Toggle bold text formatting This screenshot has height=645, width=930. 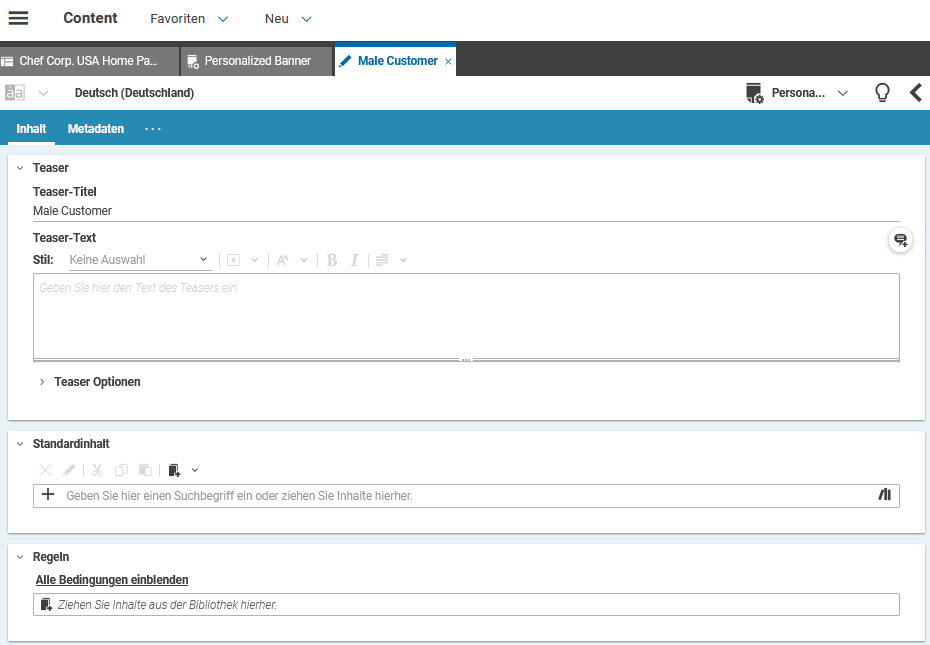(332, 260)
